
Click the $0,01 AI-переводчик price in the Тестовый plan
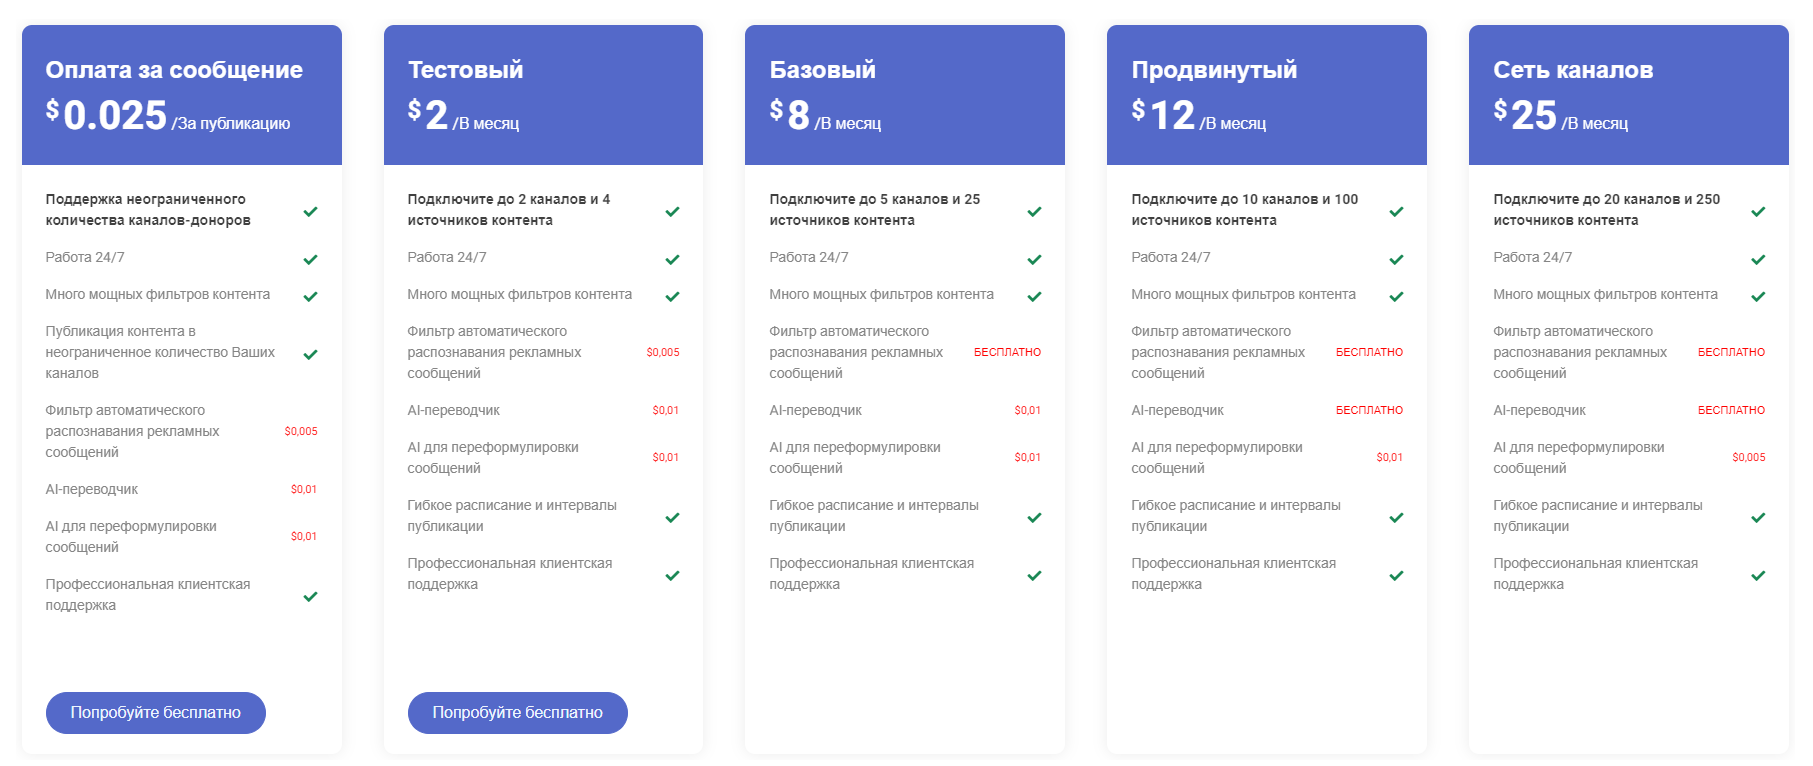[666, 410]
